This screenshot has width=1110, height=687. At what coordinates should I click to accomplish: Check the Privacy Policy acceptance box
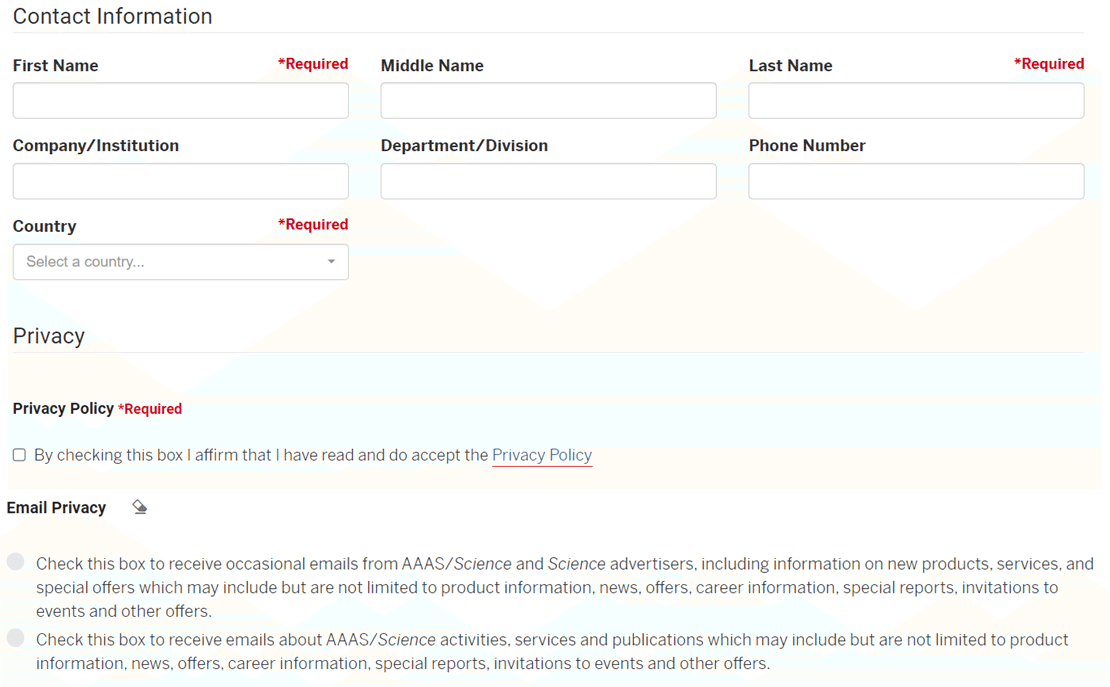[x=19, y=455]
